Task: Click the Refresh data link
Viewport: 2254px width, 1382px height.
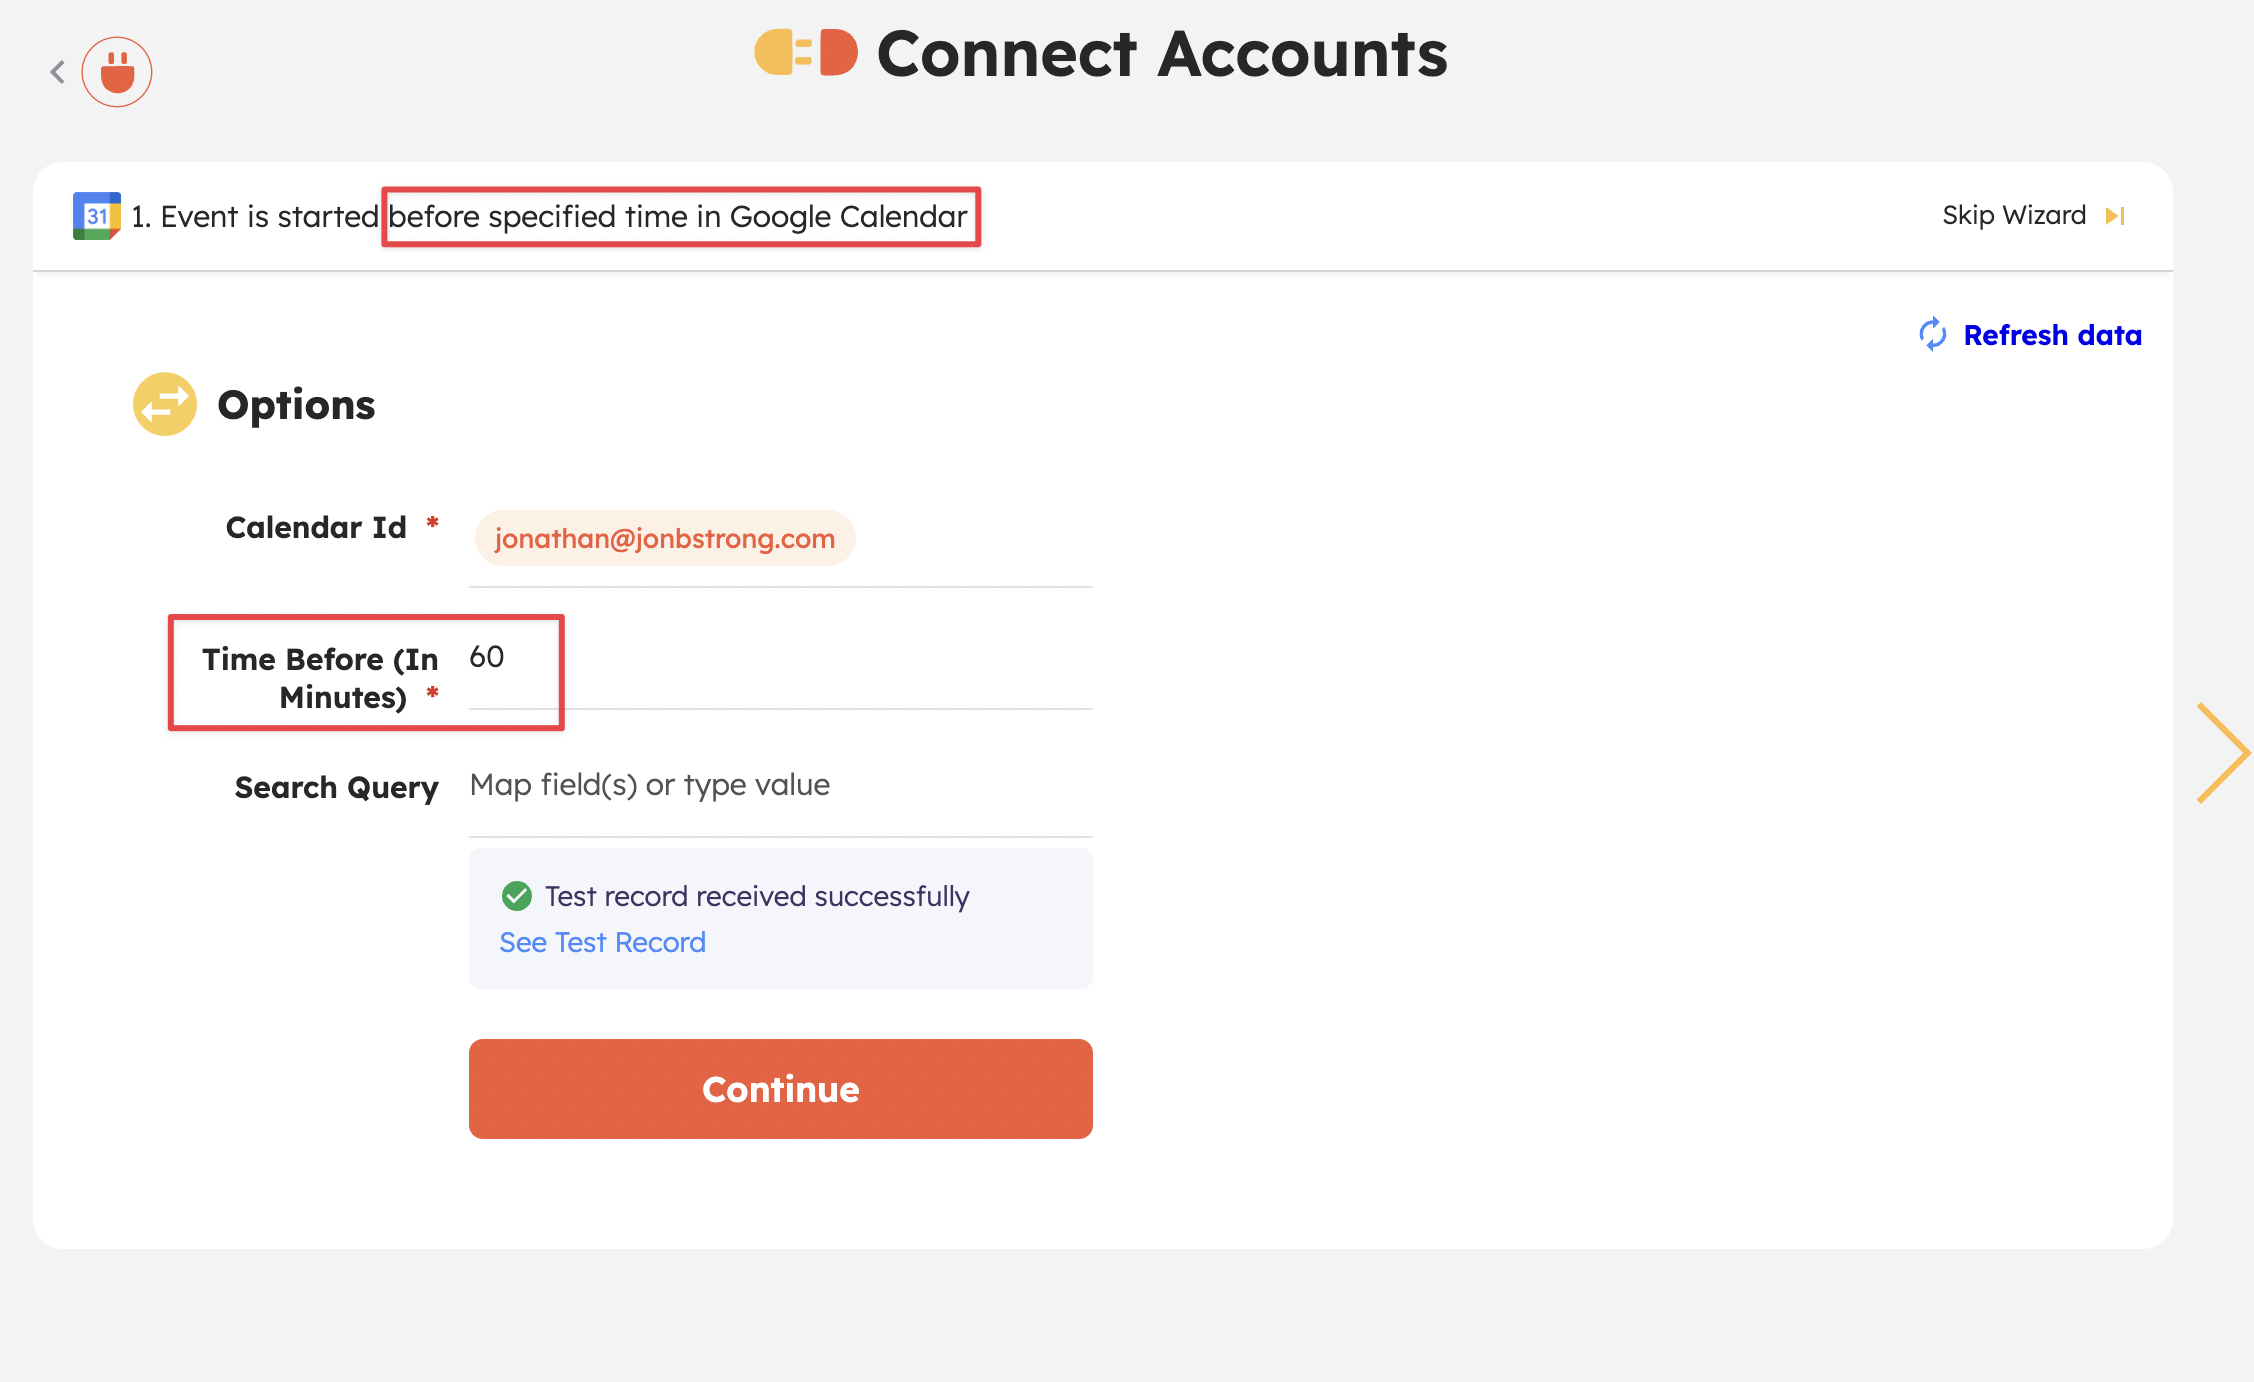Action: pos(2052,335)
